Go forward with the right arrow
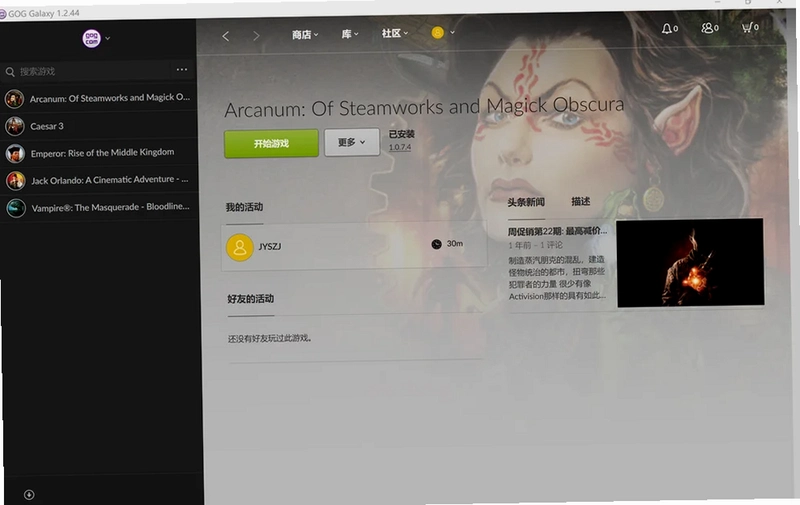 (x=256, y=36)
